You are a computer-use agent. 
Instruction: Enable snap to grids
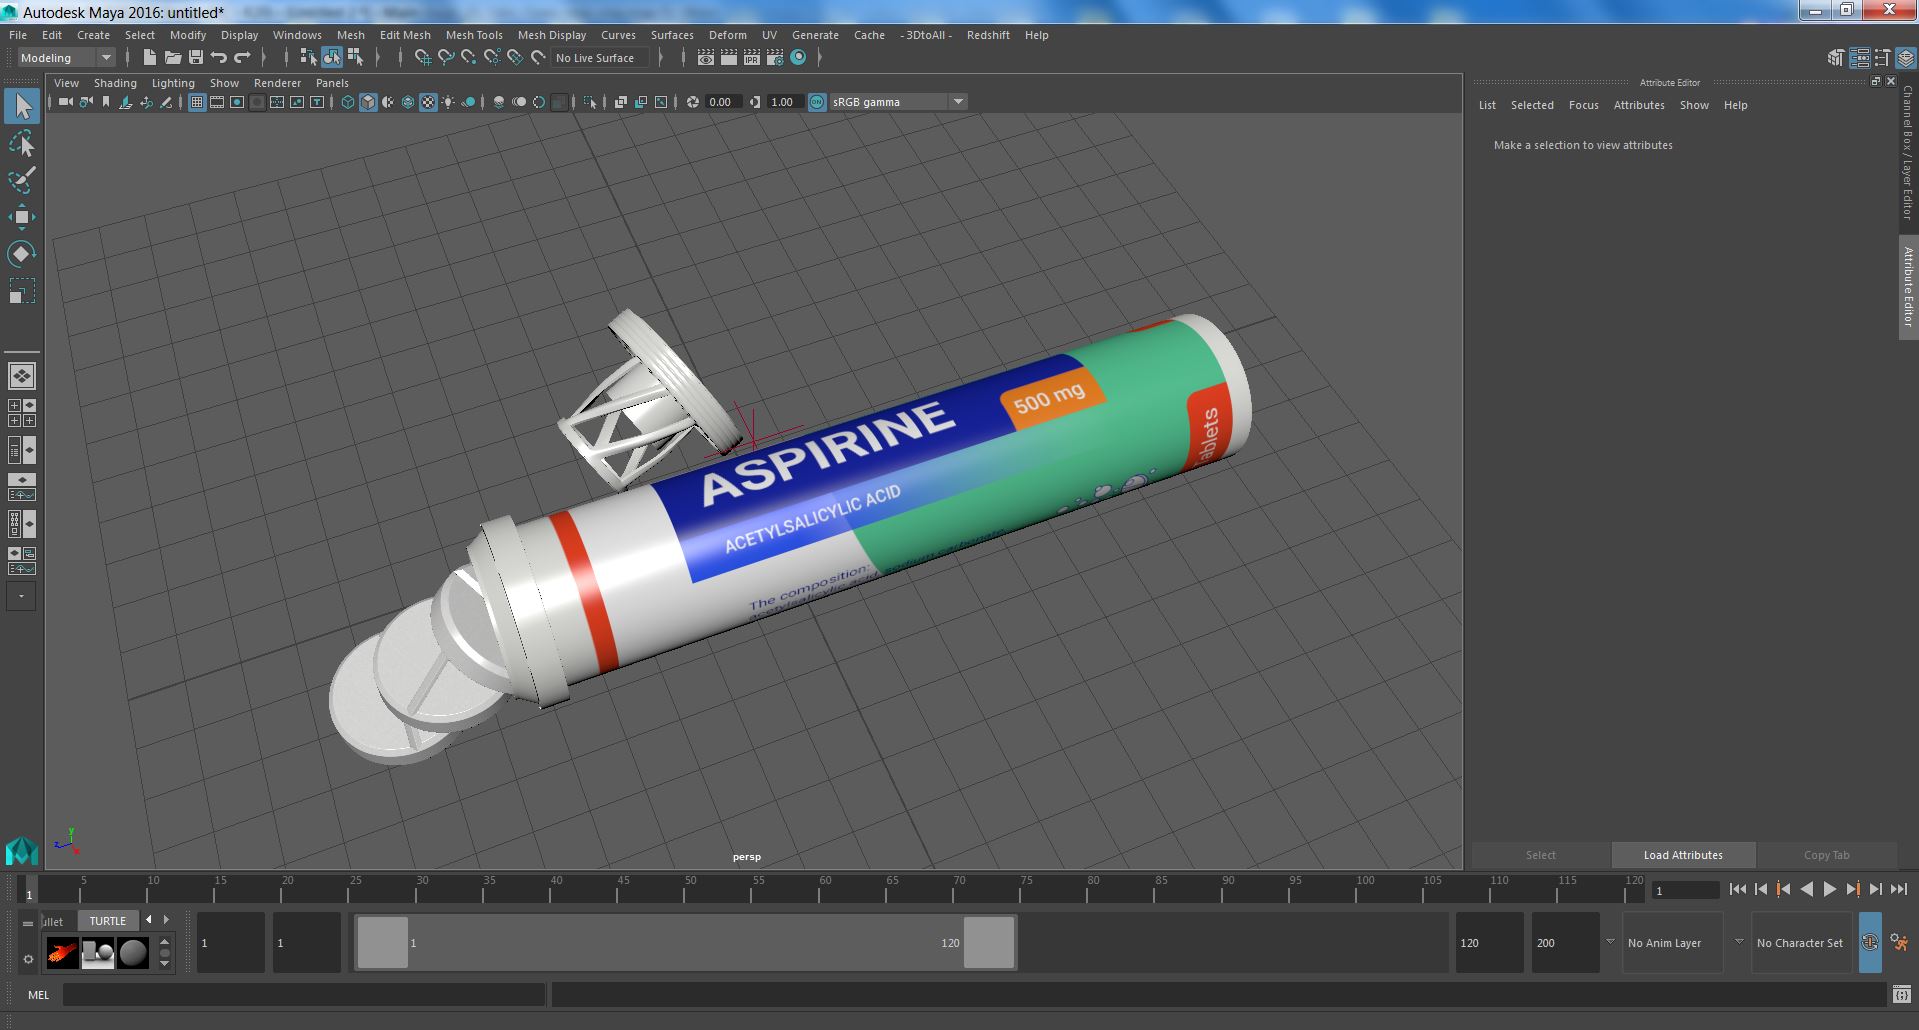(x=422, y=57)
